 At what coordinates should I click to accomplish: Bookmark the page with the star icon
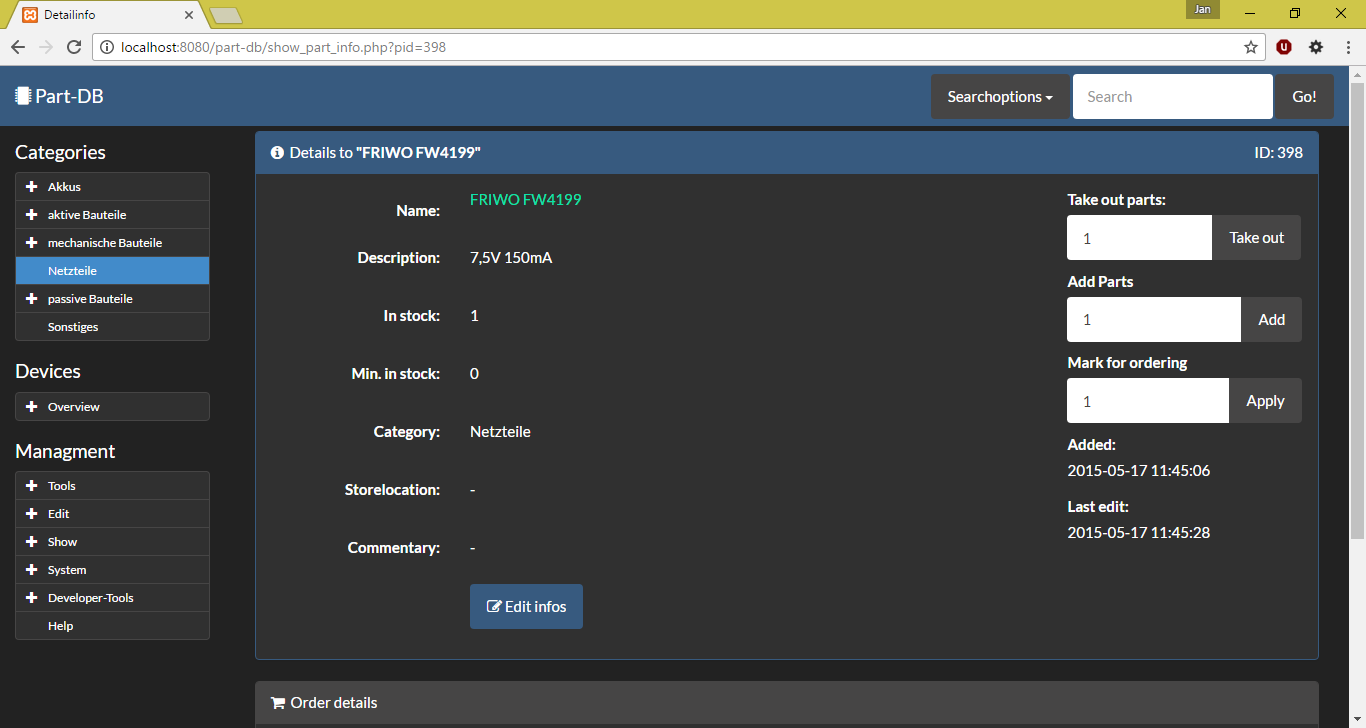(1251, 47)
